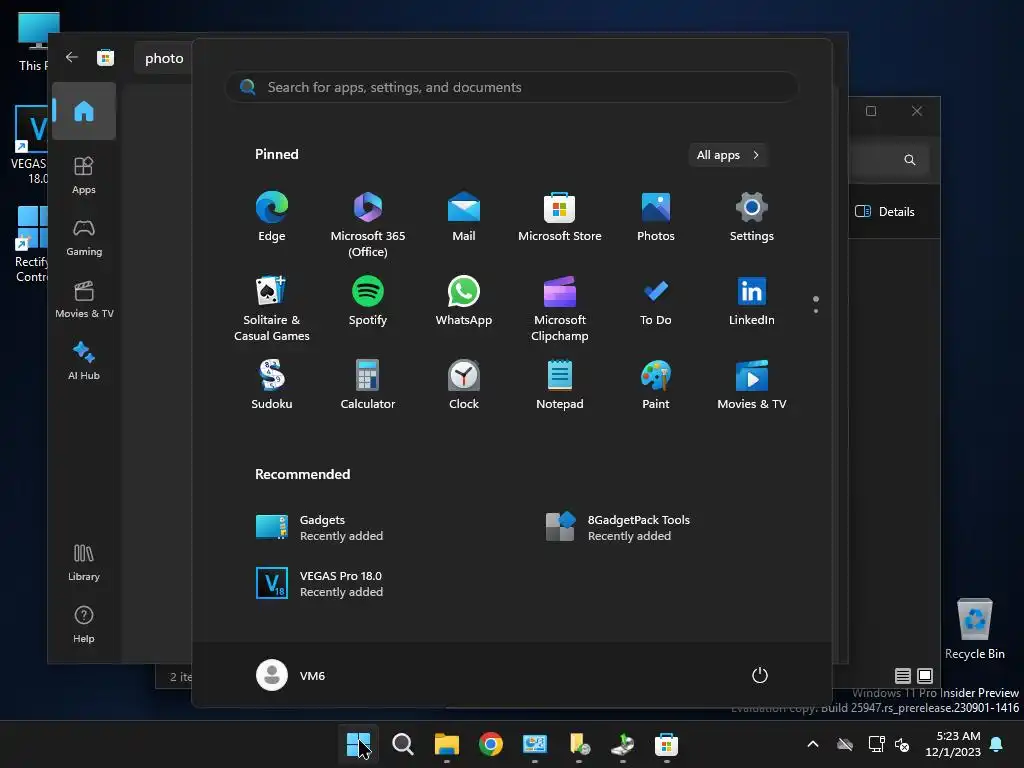
Task: Switch to Apps in Microsoft Store sidebar
Action: [x=84, y=175]
